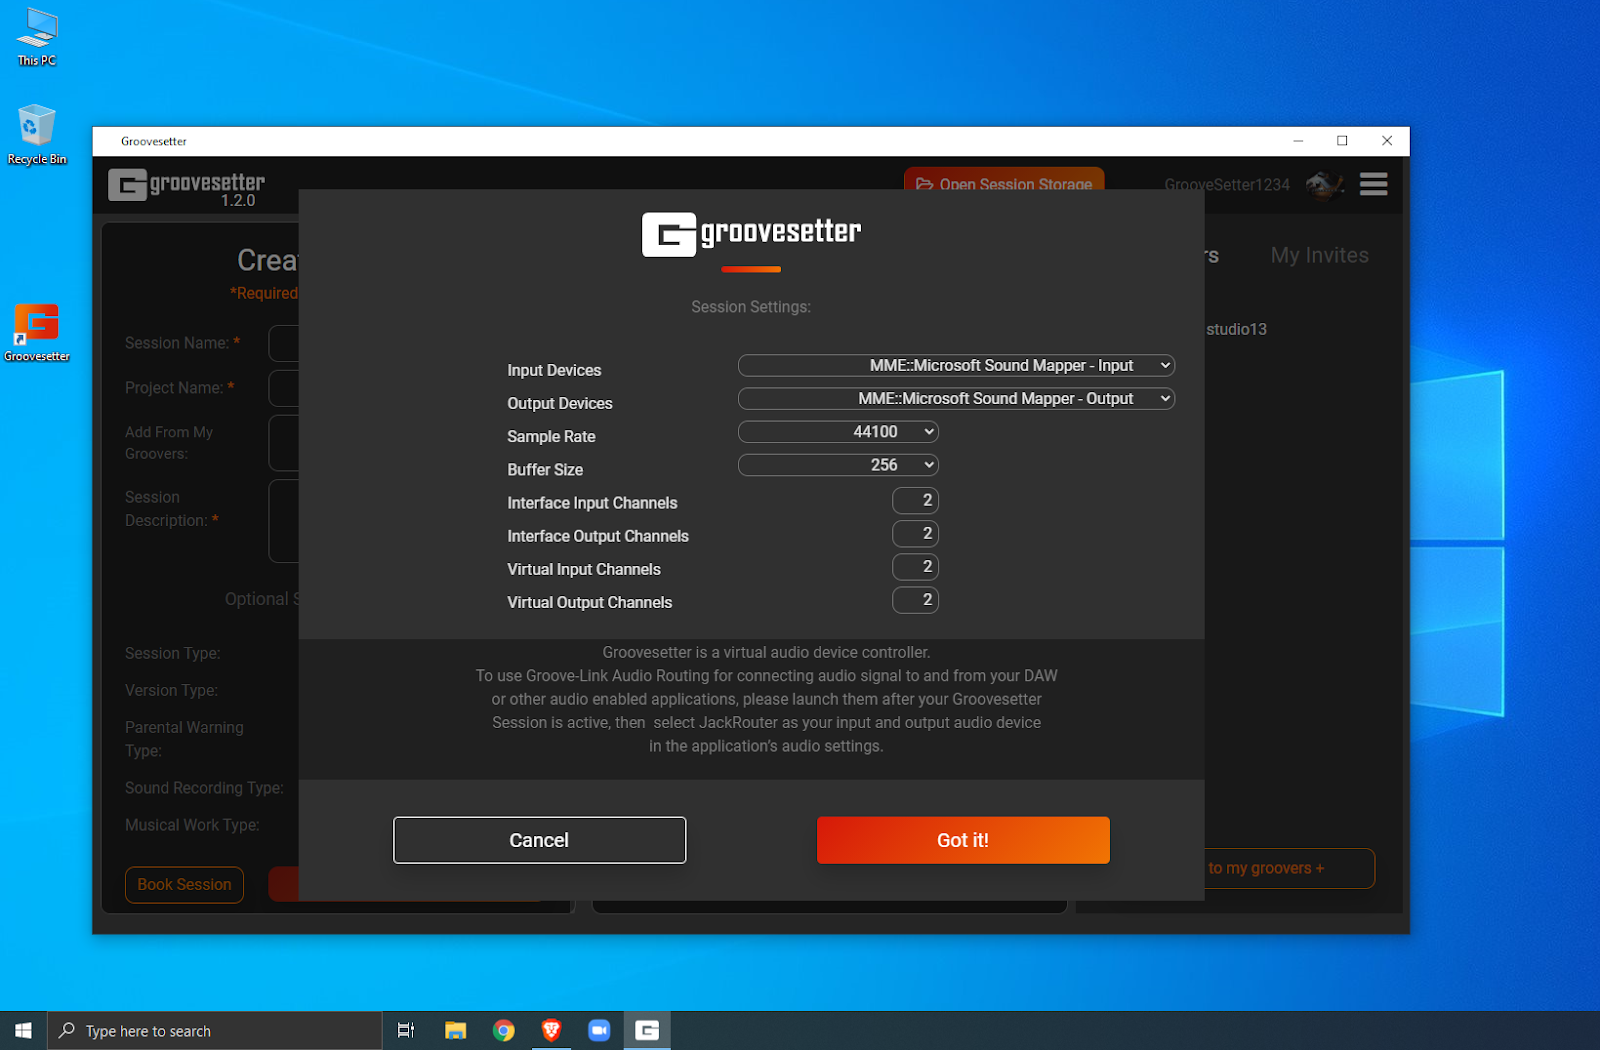Open the hamburger menu icon
The image size is (1600, 1050).
point(1373,184)
